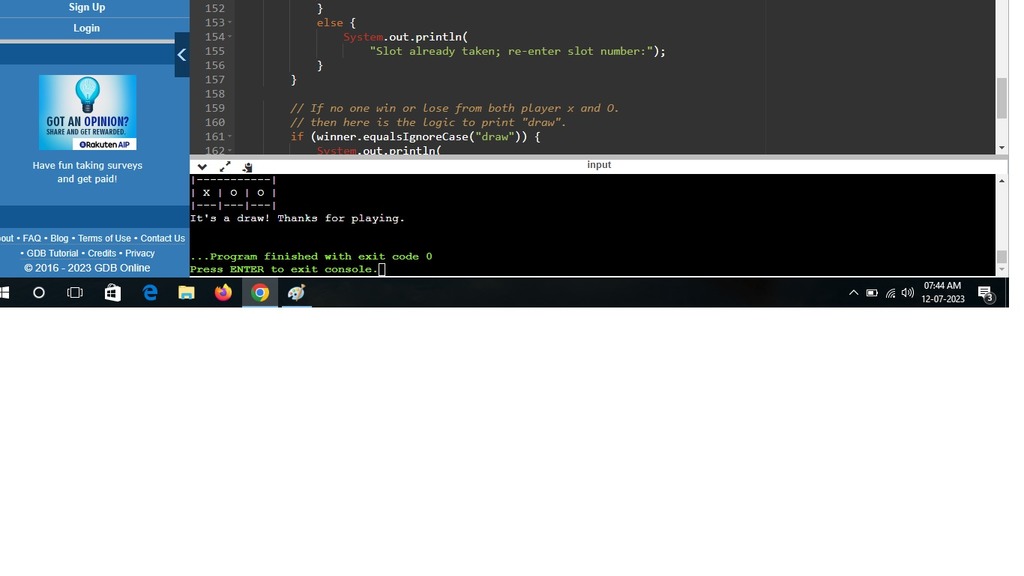Click the code editor scrollbar thumb
This screenshot has height=576, width=1024.
pos(1001,98)
